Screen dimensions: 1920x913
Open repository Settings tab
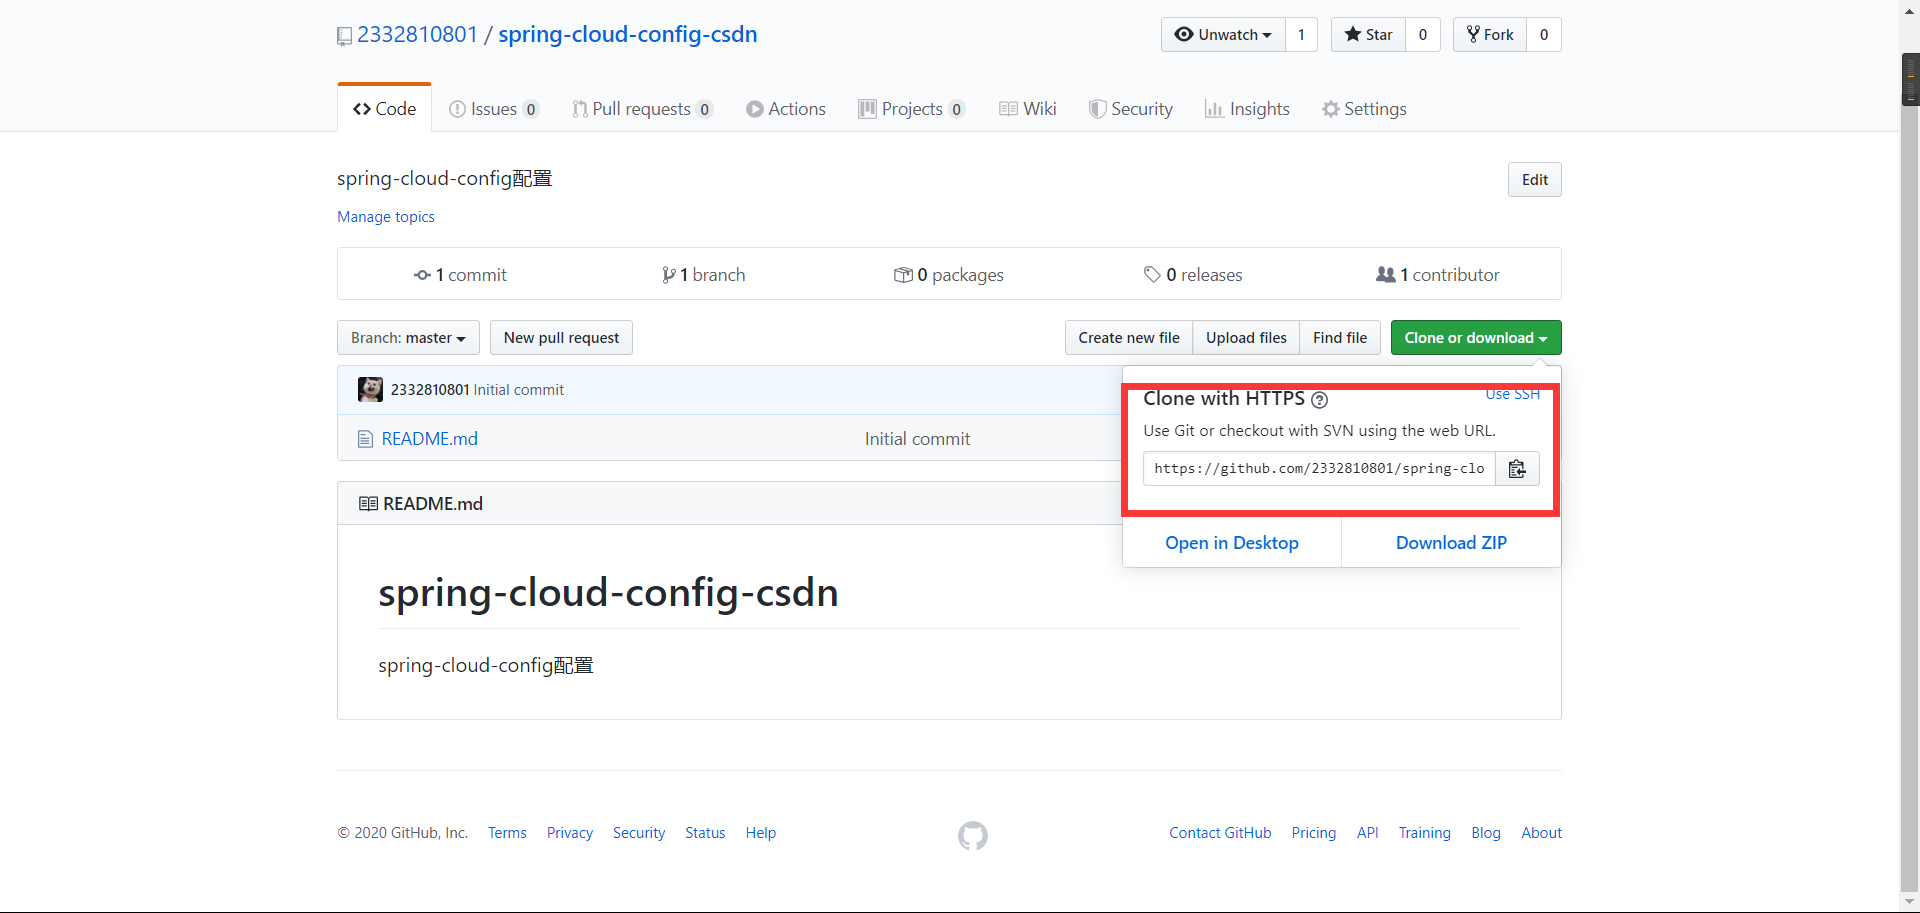click(1364, 109)
